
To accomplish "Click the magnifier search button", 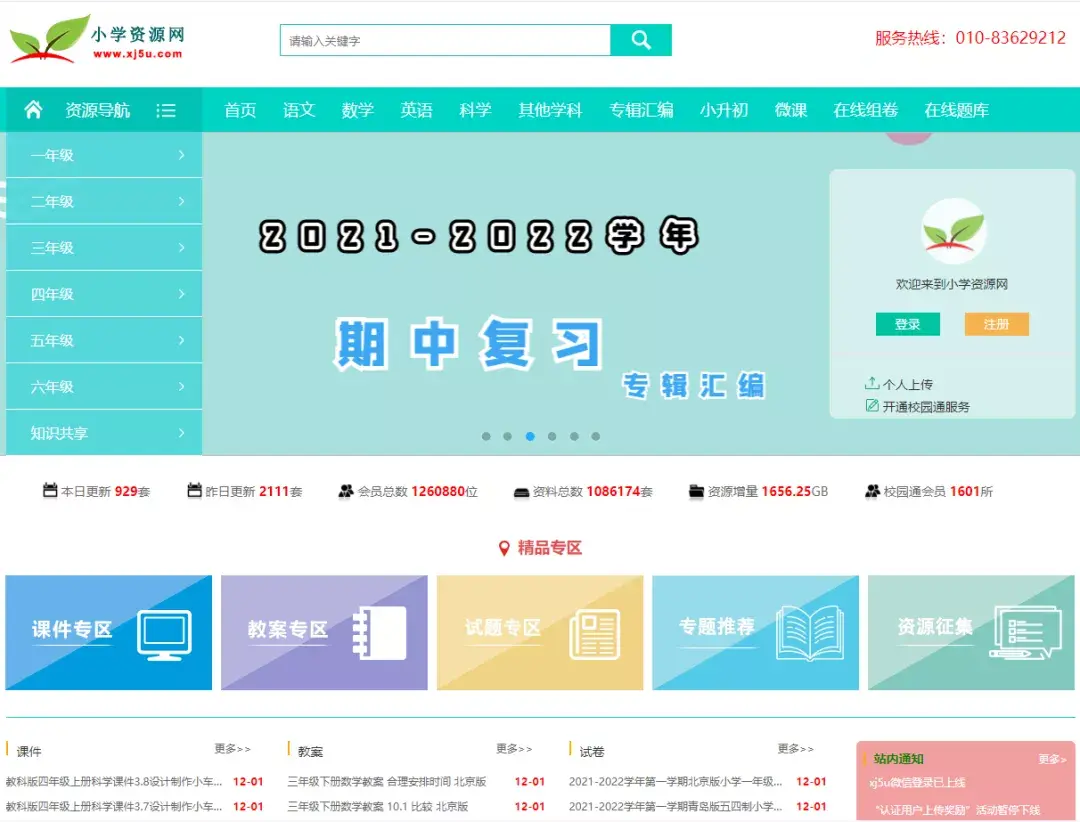I will click(x=641, y=40).
